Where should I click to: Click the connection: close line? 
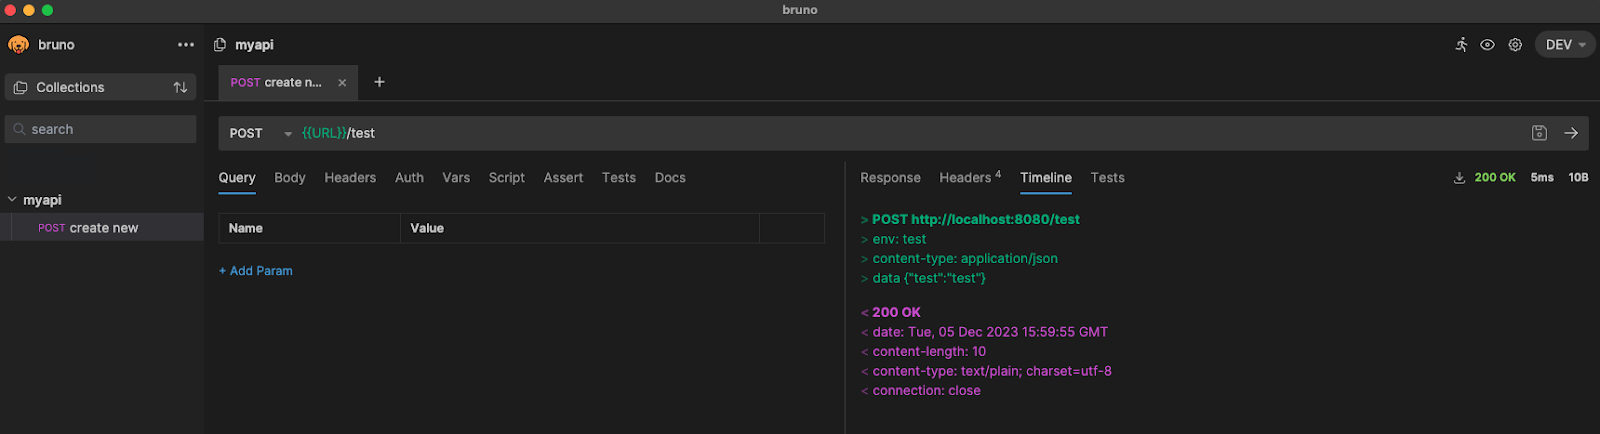[x=920, y=390]
